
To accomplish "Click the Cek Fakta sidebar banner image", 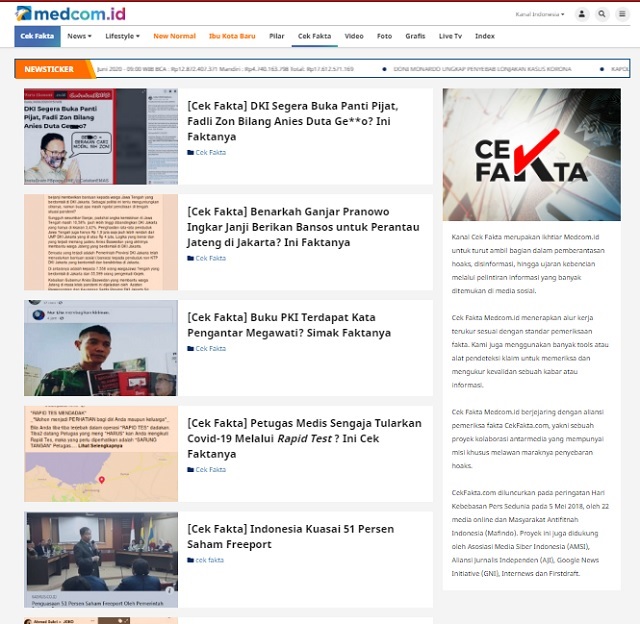I will coord(531,155).
